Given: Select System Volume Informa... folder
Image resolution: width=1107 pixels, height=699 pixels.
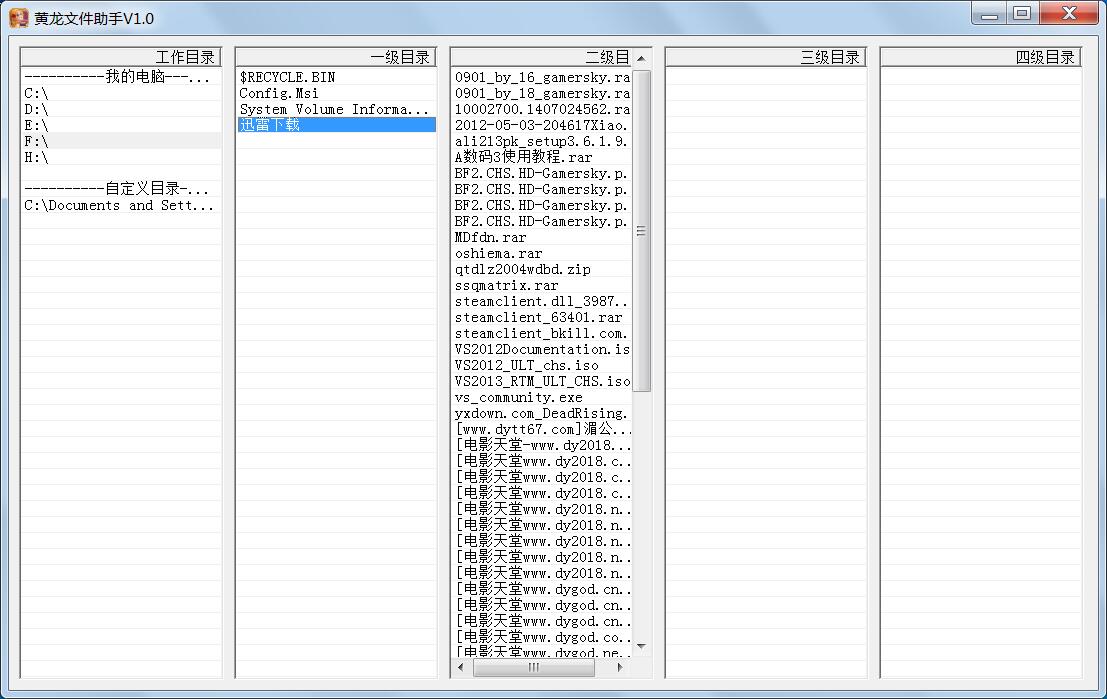Looking at the screenshot, I should (x=336, y=109).
